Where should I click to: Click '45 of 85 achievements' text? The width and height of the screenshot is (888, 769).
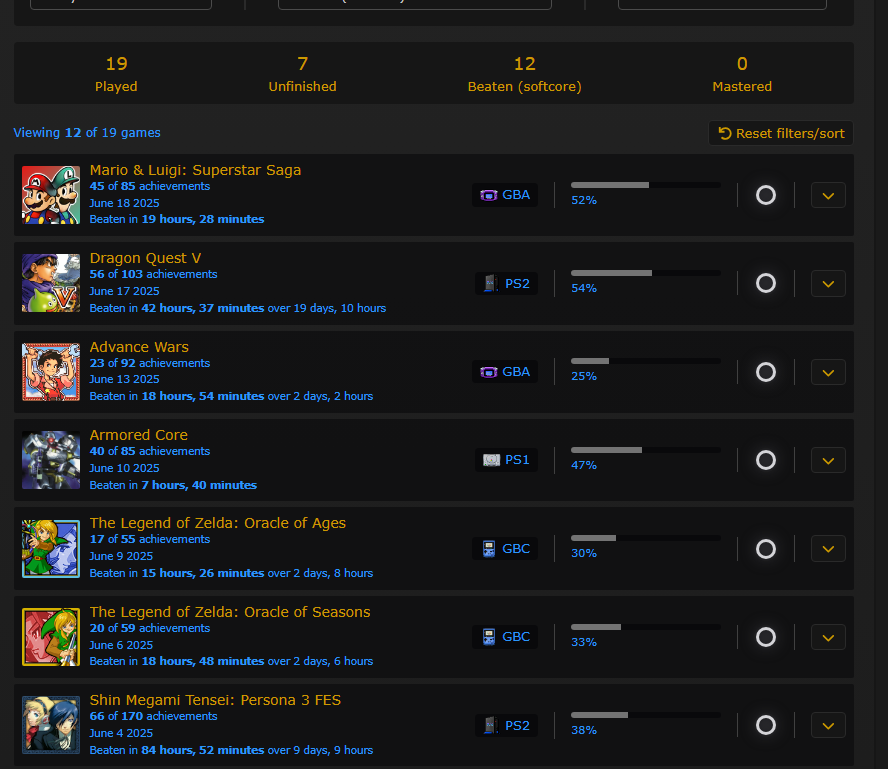coord(150,186)
